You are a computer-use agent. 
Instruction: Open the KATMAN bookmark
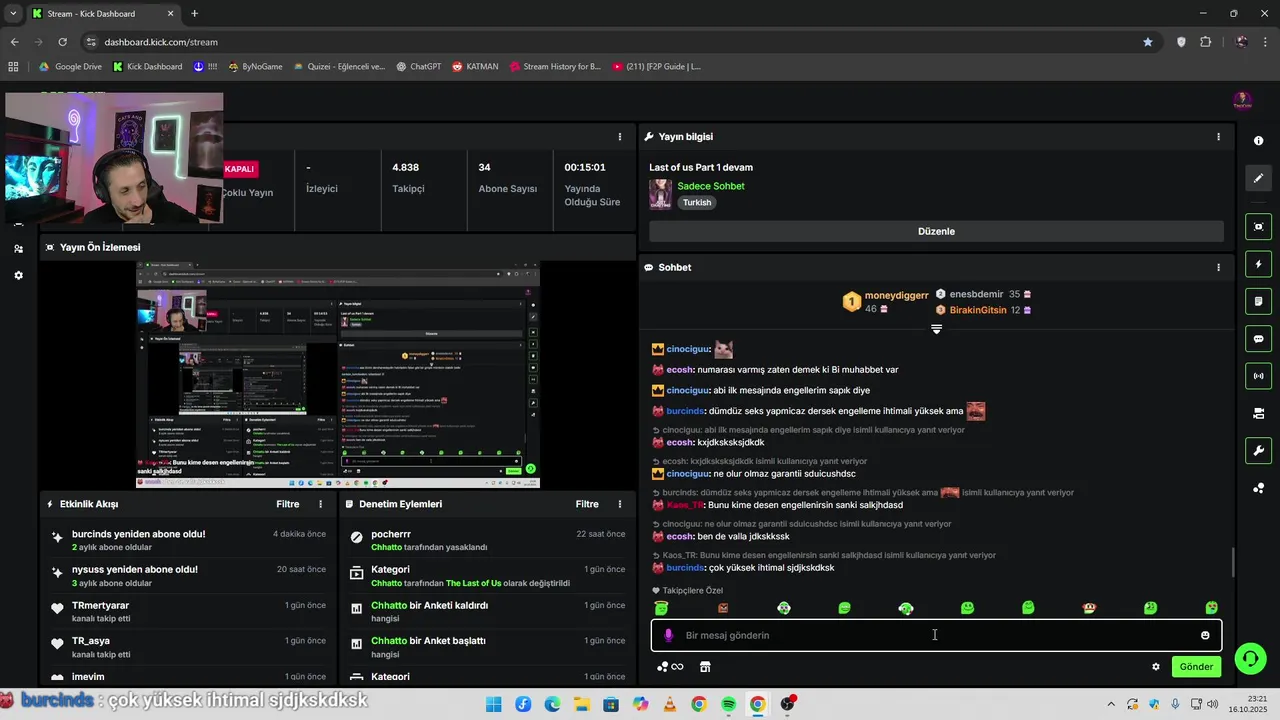tap(475, 67)
